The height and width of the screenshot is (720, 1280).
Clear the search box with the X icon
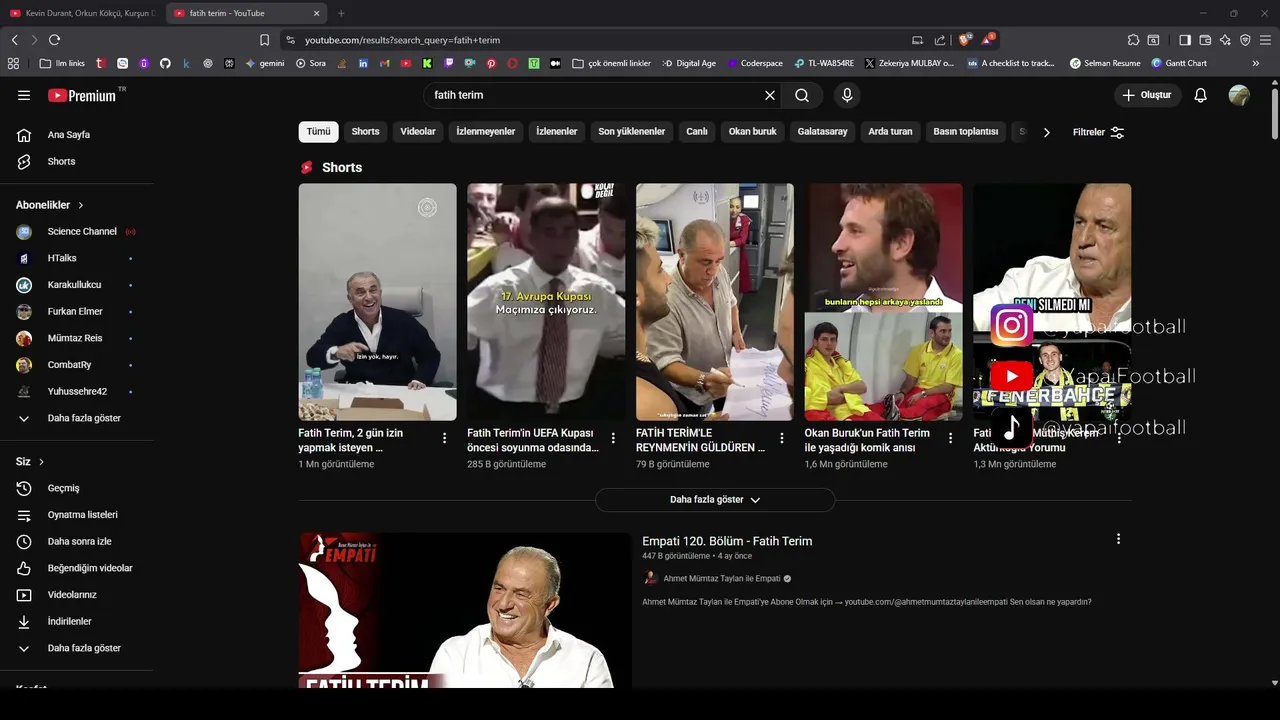[x=770, y=95]
